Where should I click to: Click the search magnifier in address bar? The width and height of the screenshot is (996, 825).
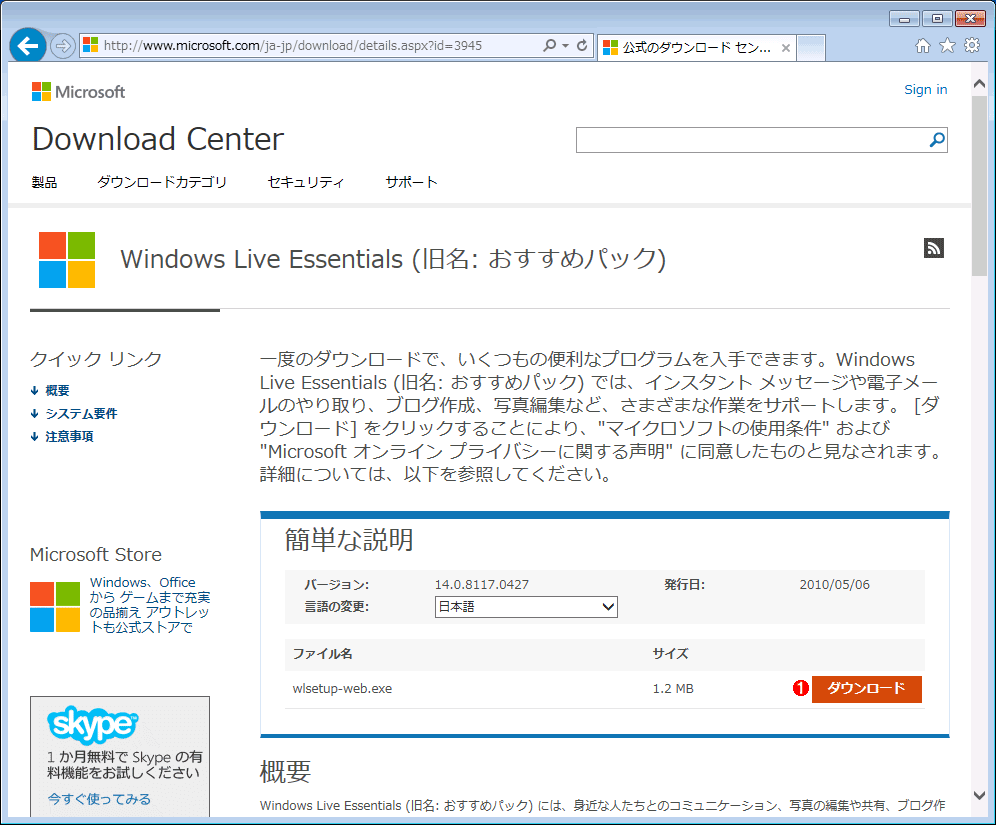click(549, 46)
